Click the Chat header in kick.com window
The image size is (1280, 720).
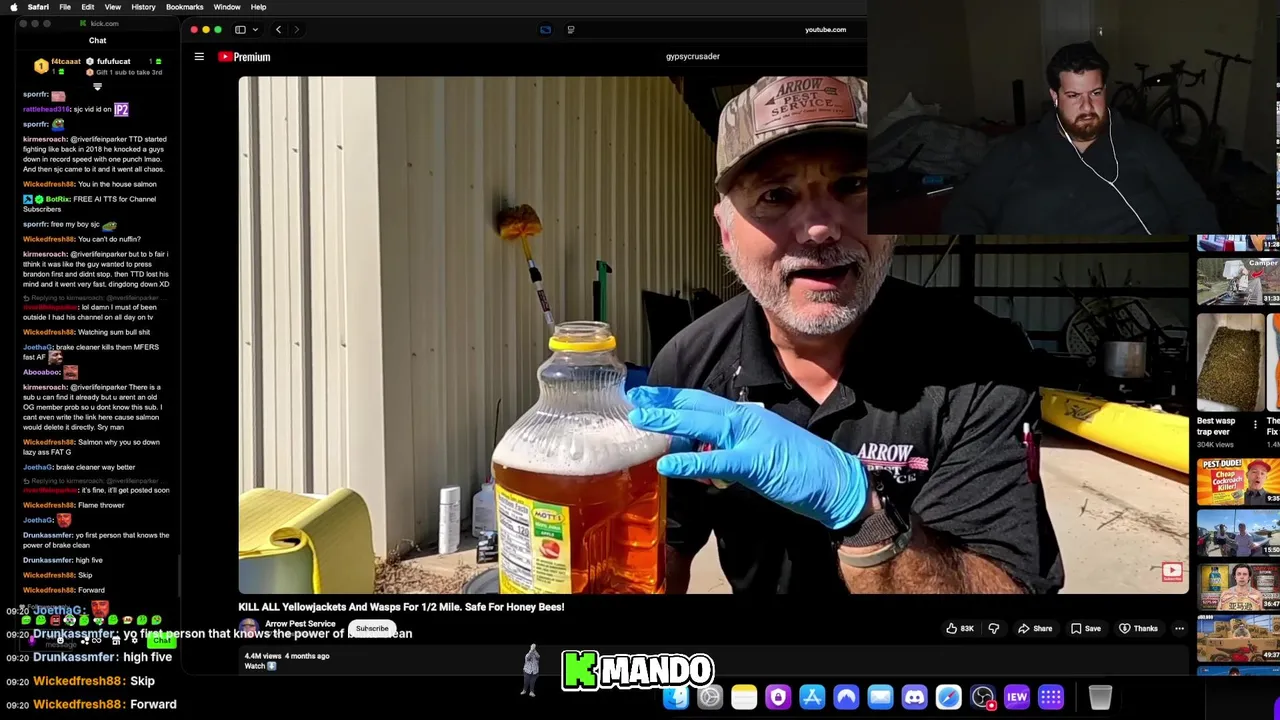[97, 41]
